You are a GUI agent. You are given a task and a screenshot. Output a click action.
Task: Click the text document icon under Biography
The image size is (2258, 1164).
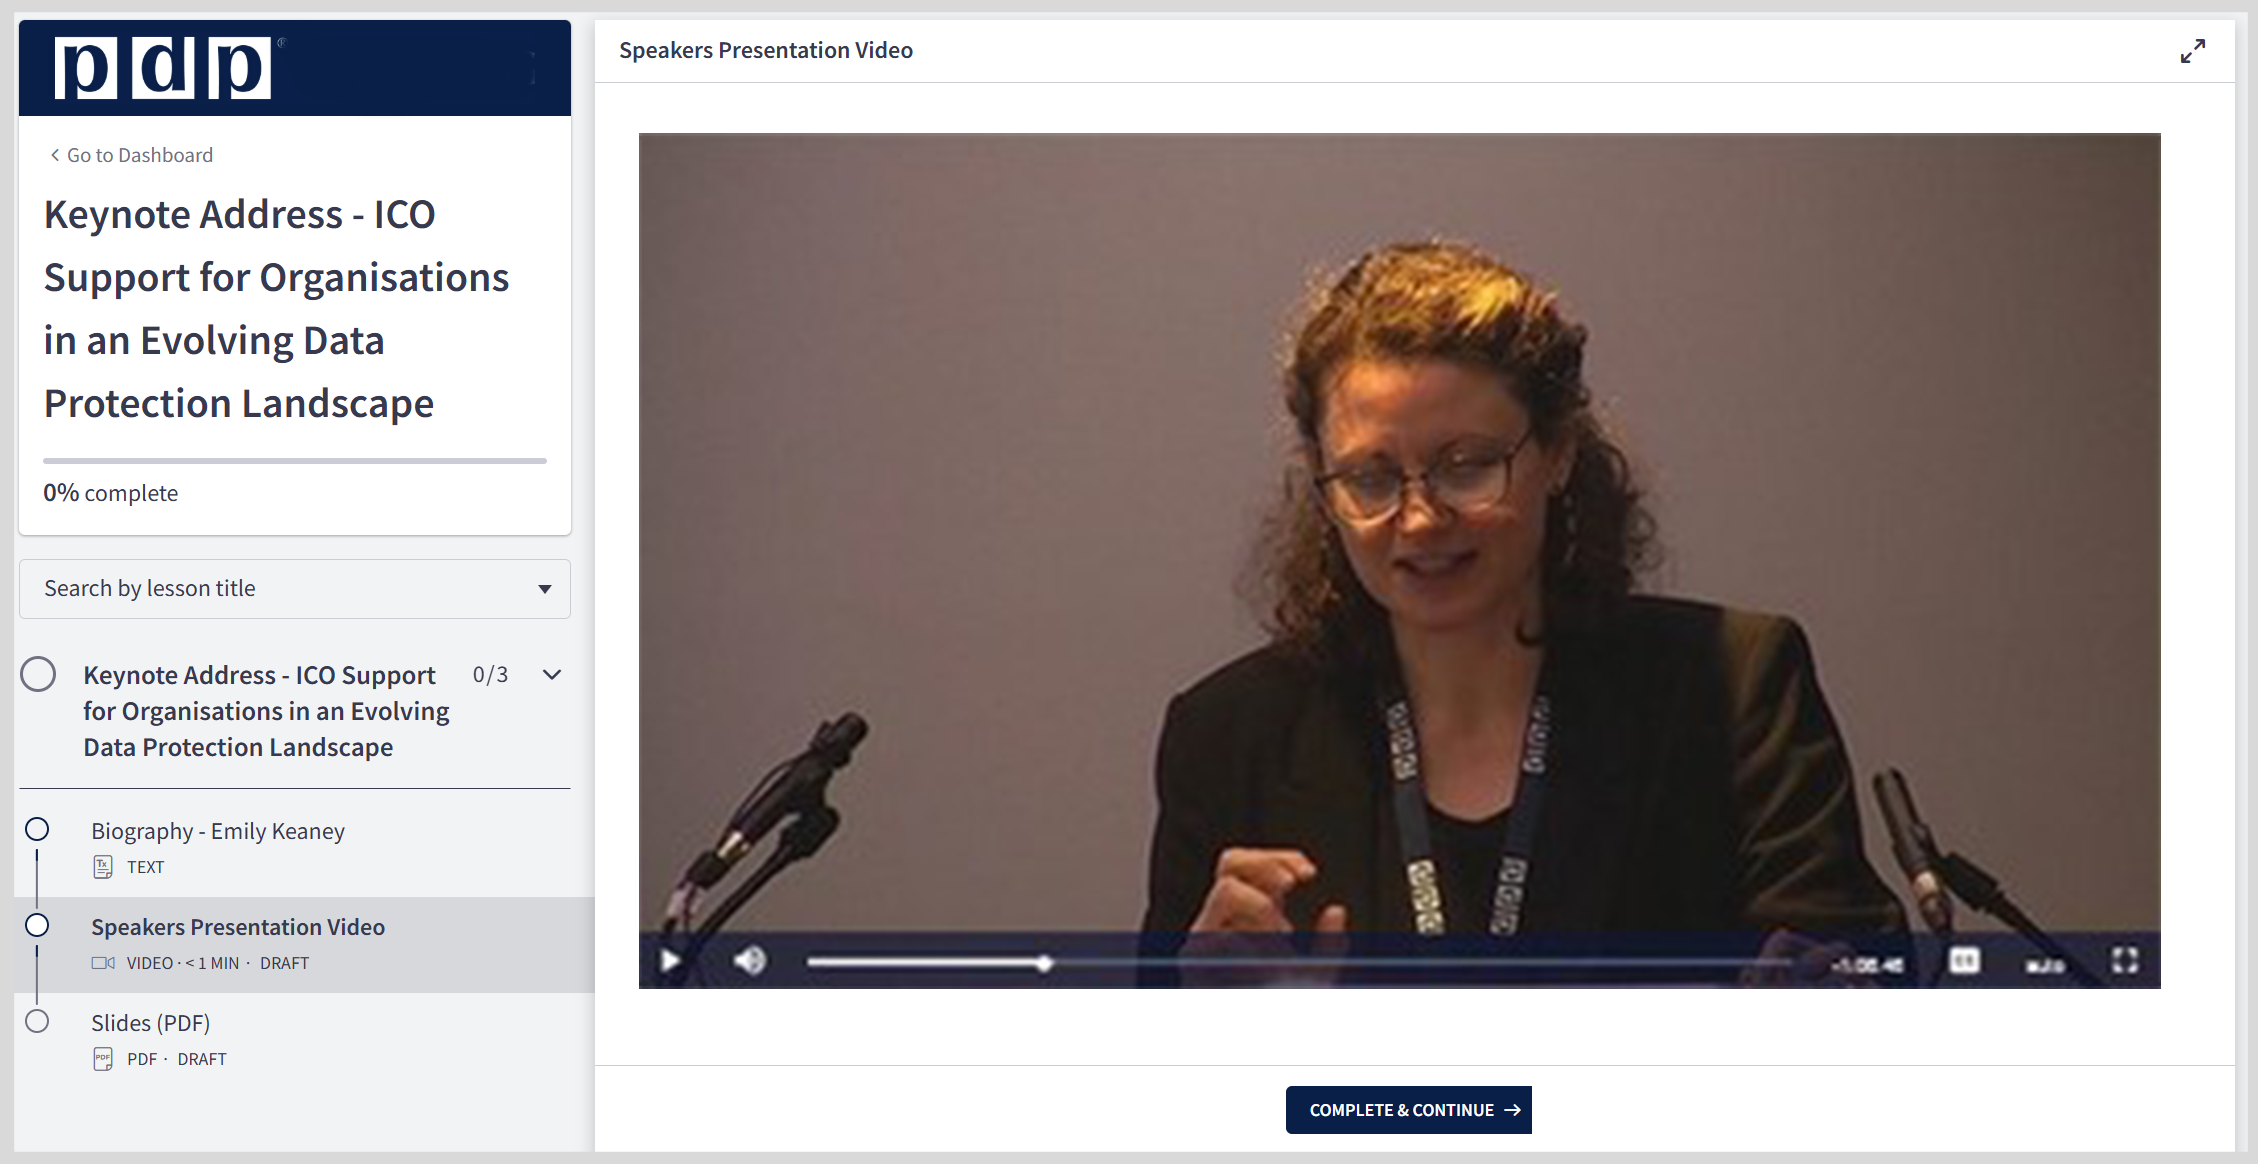[x=103, y=867]
